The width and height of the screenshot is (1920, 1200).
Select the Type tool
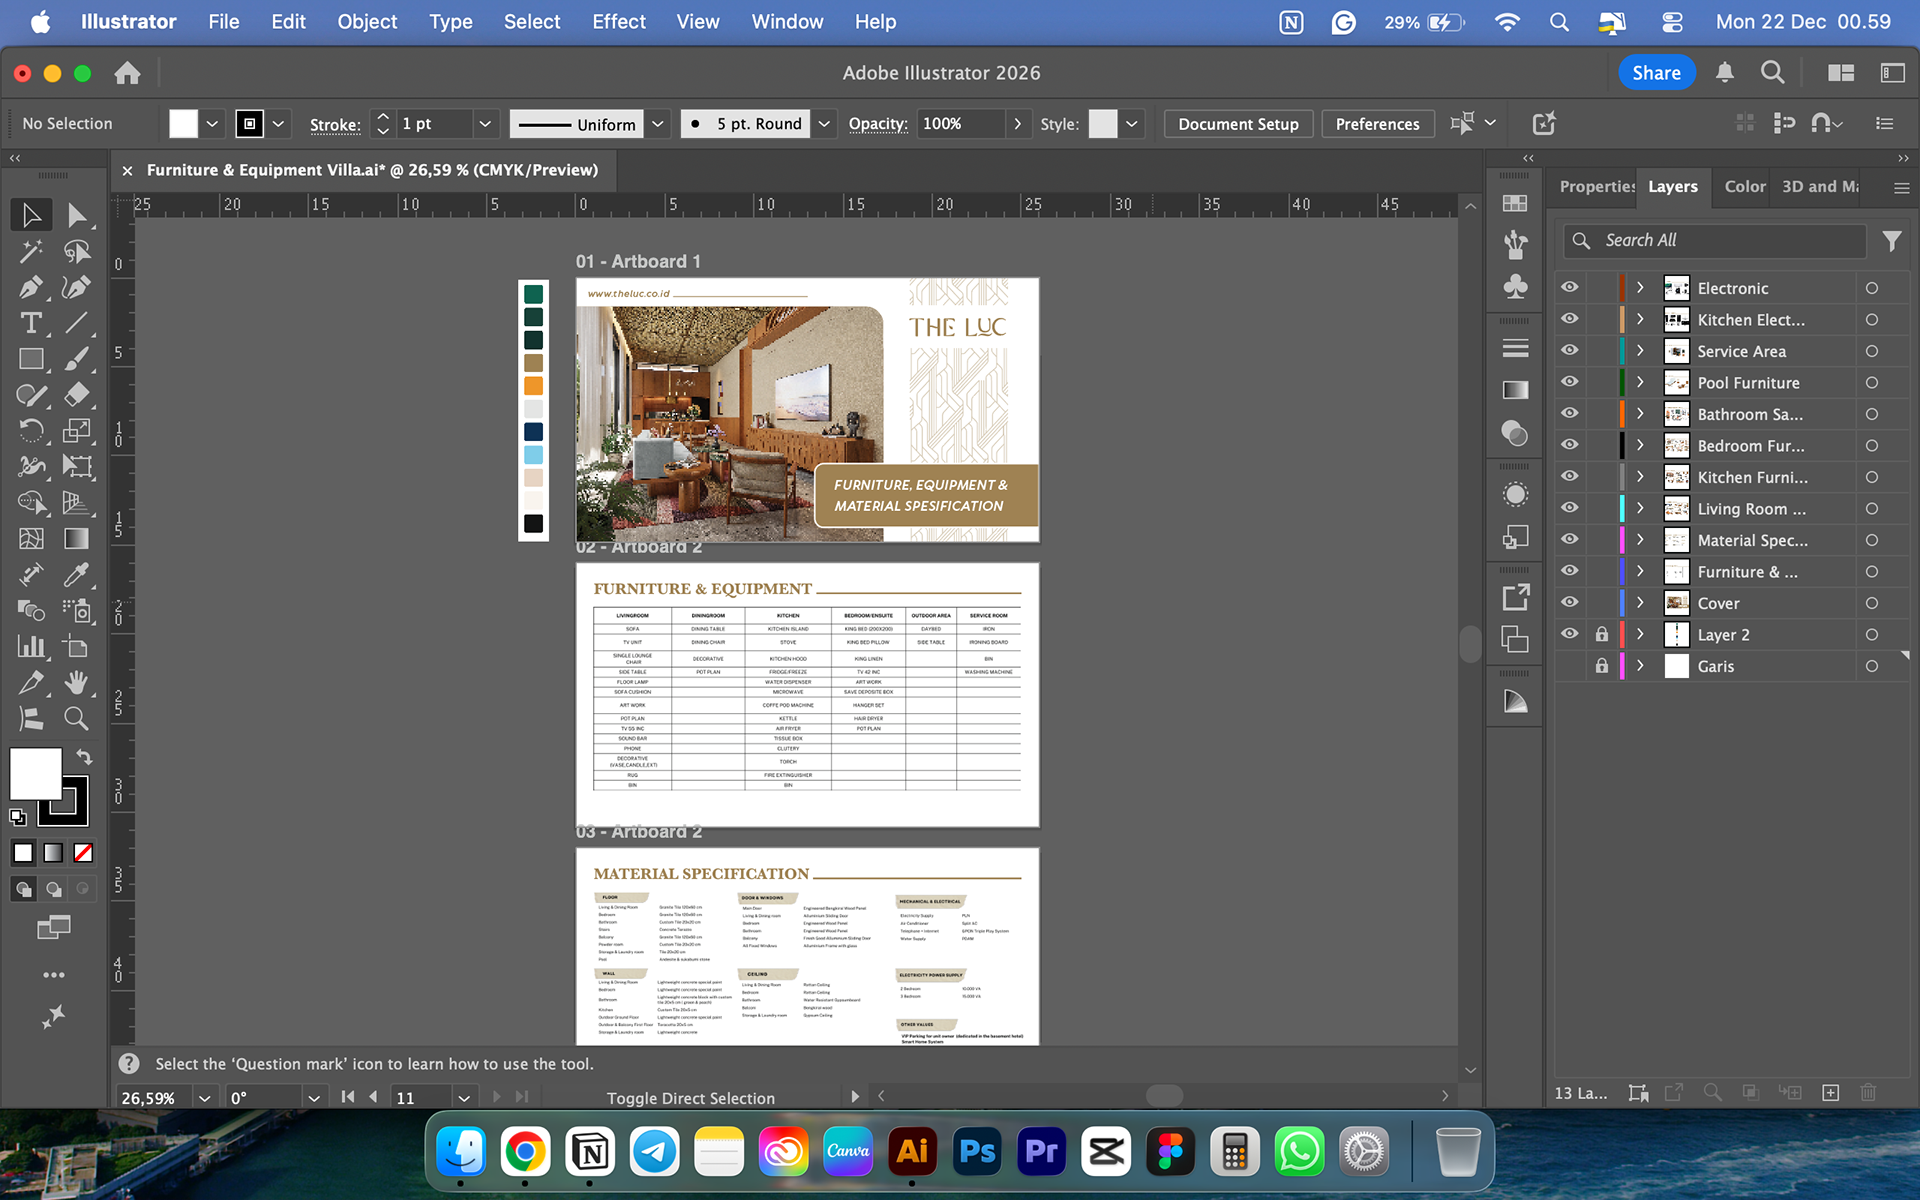(30, 323)
